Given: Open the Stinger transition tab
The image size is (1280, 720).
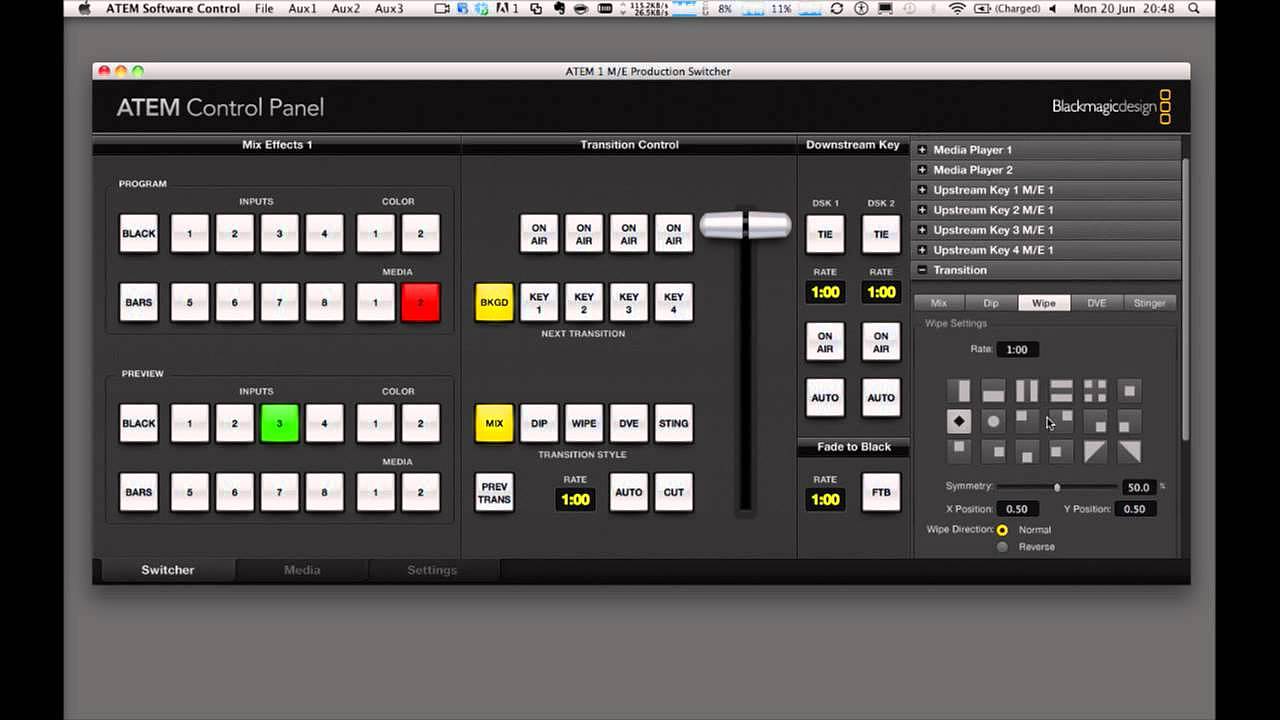Looking at the screenshot, I should [1150, 303].
